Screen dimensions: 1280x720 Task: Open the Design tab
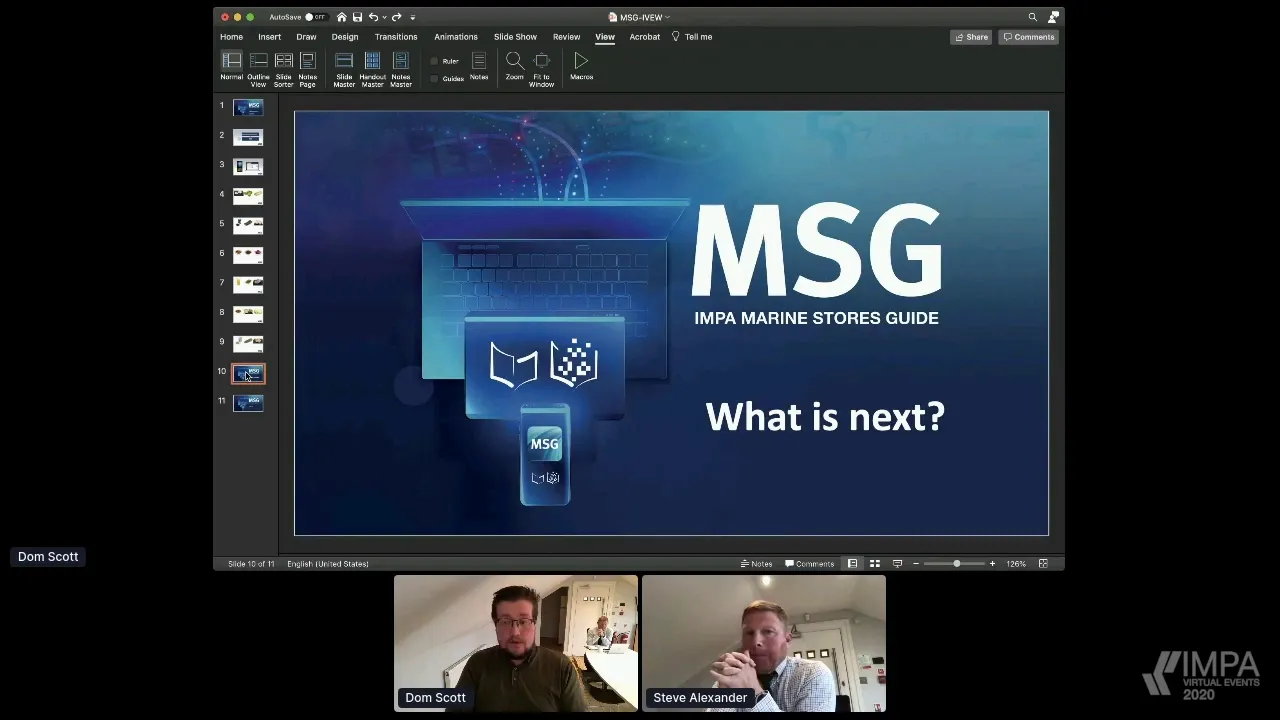click(x=345, y=37)
